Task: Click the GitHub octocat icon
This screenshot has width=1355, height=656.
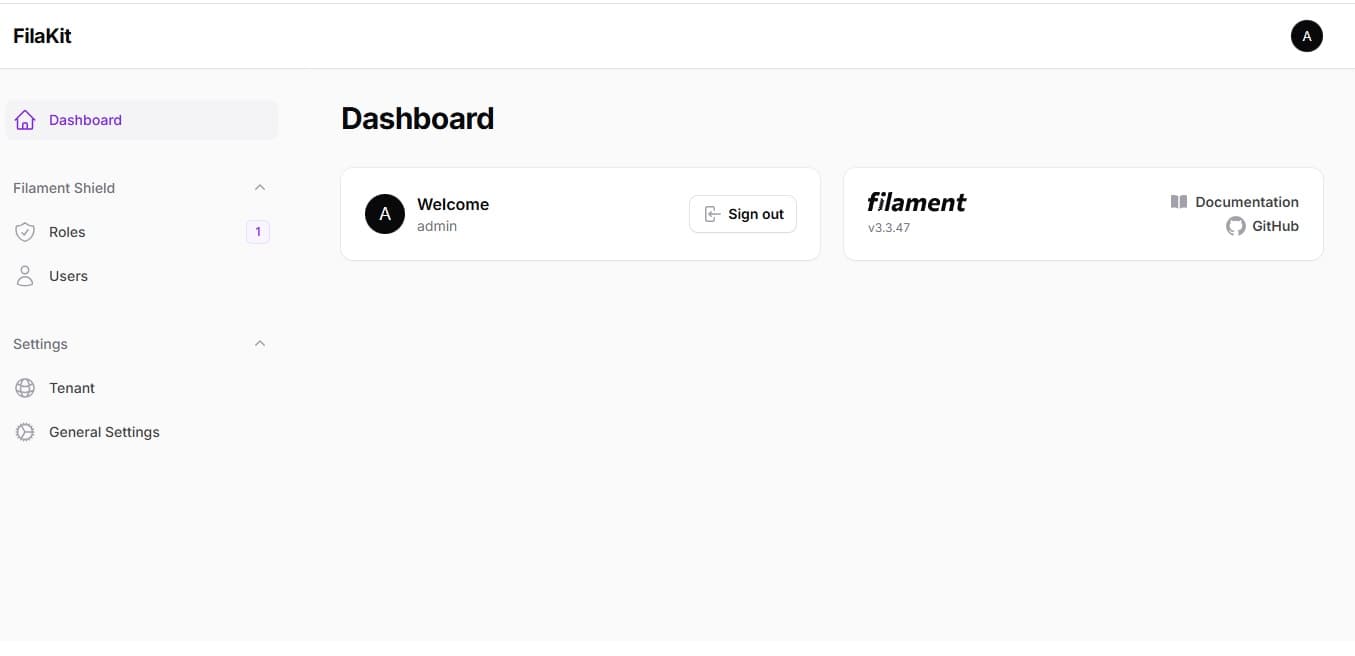Action: (1235, 226)
